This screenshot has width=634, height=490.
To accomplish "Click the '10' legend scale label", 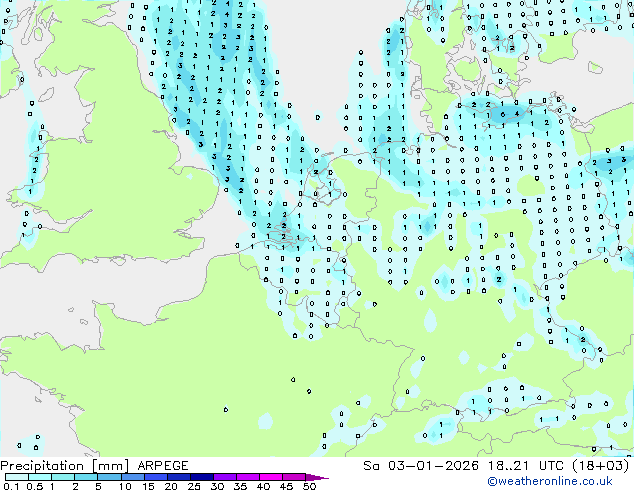I will tap(125, 486).
